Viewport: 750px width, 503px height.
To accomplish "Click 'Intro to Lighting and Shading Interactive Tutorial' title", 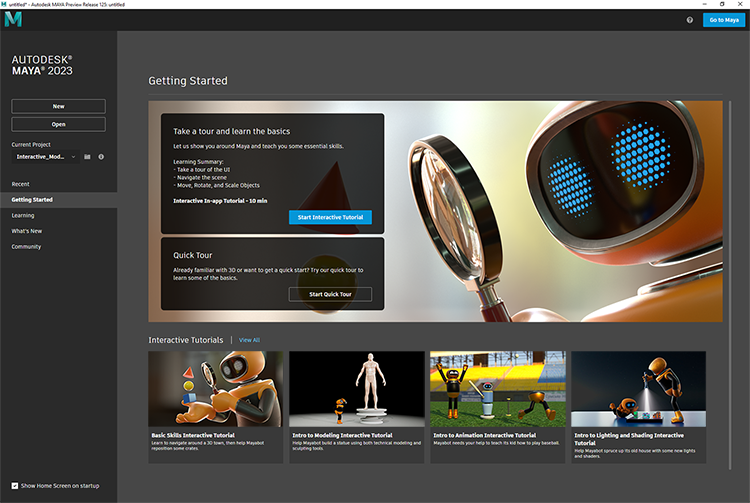I will click(x=629, y=439).
